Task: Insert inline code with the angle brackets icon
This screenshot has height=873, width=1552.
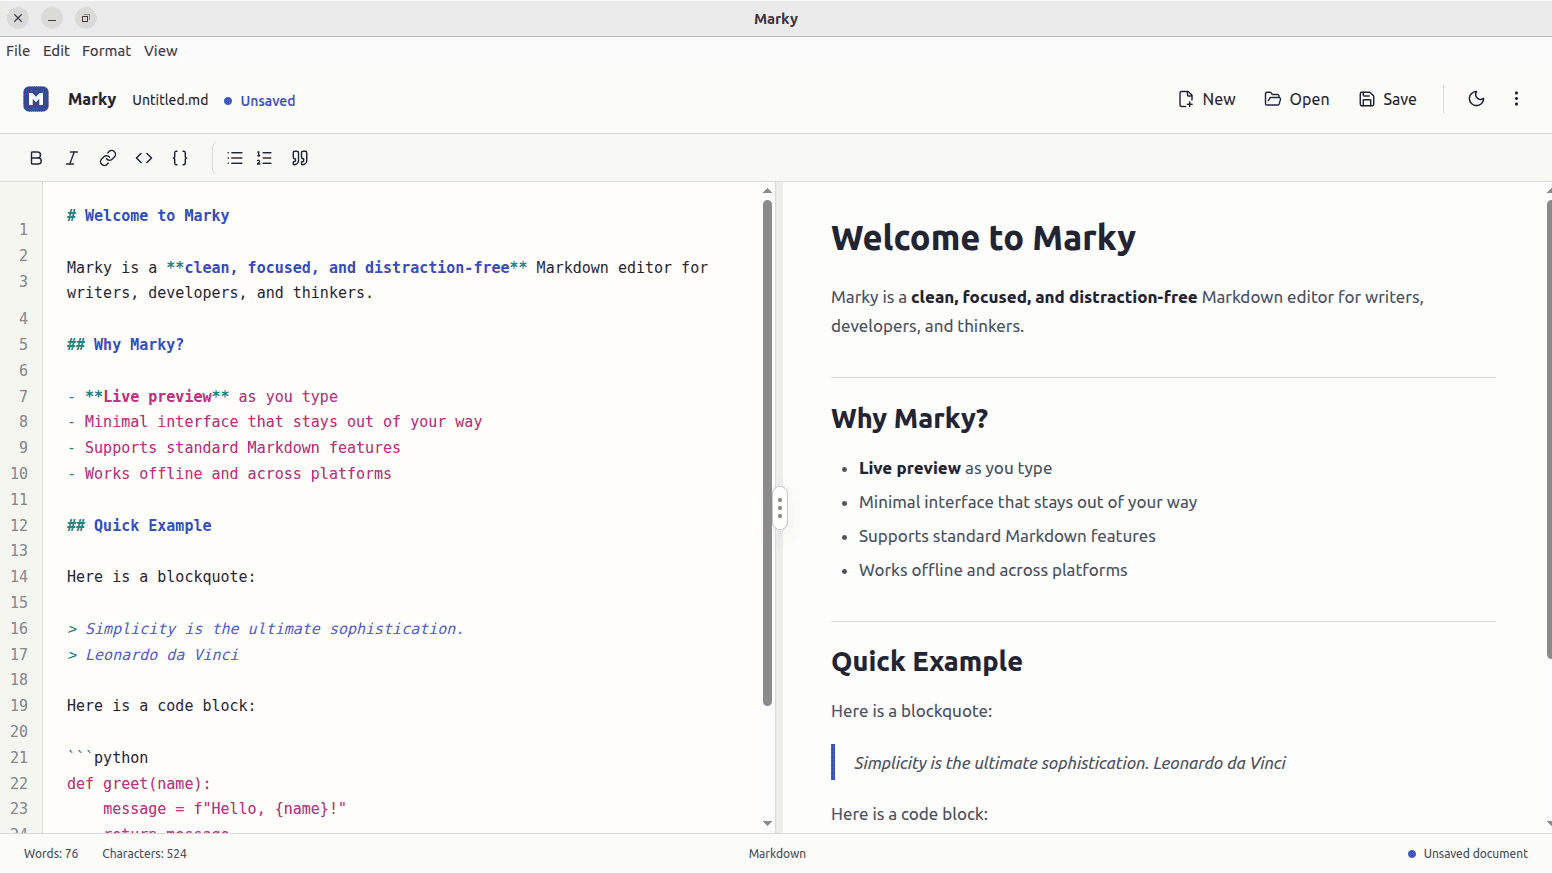Action: pos(144,158)
